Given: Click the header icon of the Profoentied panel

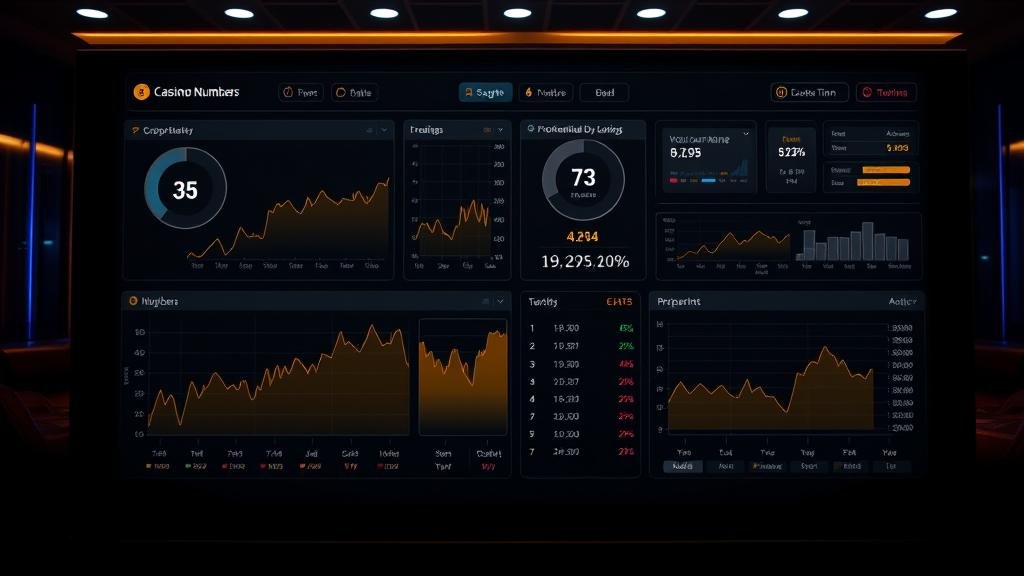Looking at the screenshot, I should (529, 129).
